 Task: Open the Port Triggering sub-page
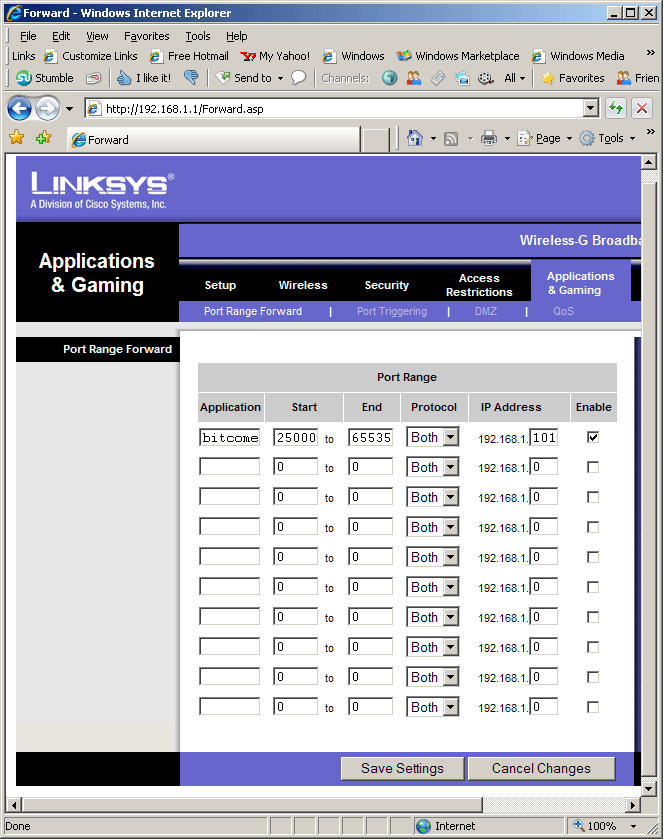click(392, 311)
